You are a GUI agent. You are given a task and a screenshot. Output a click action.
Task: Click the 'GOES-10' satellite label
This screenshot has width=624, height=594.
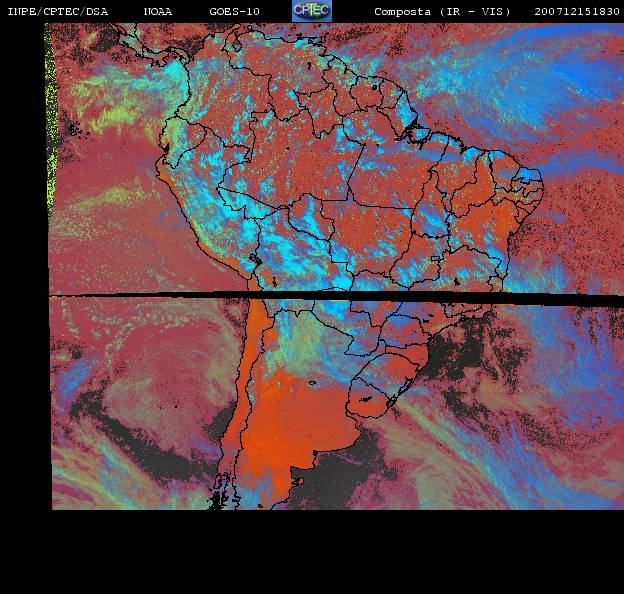click(234, 12)
